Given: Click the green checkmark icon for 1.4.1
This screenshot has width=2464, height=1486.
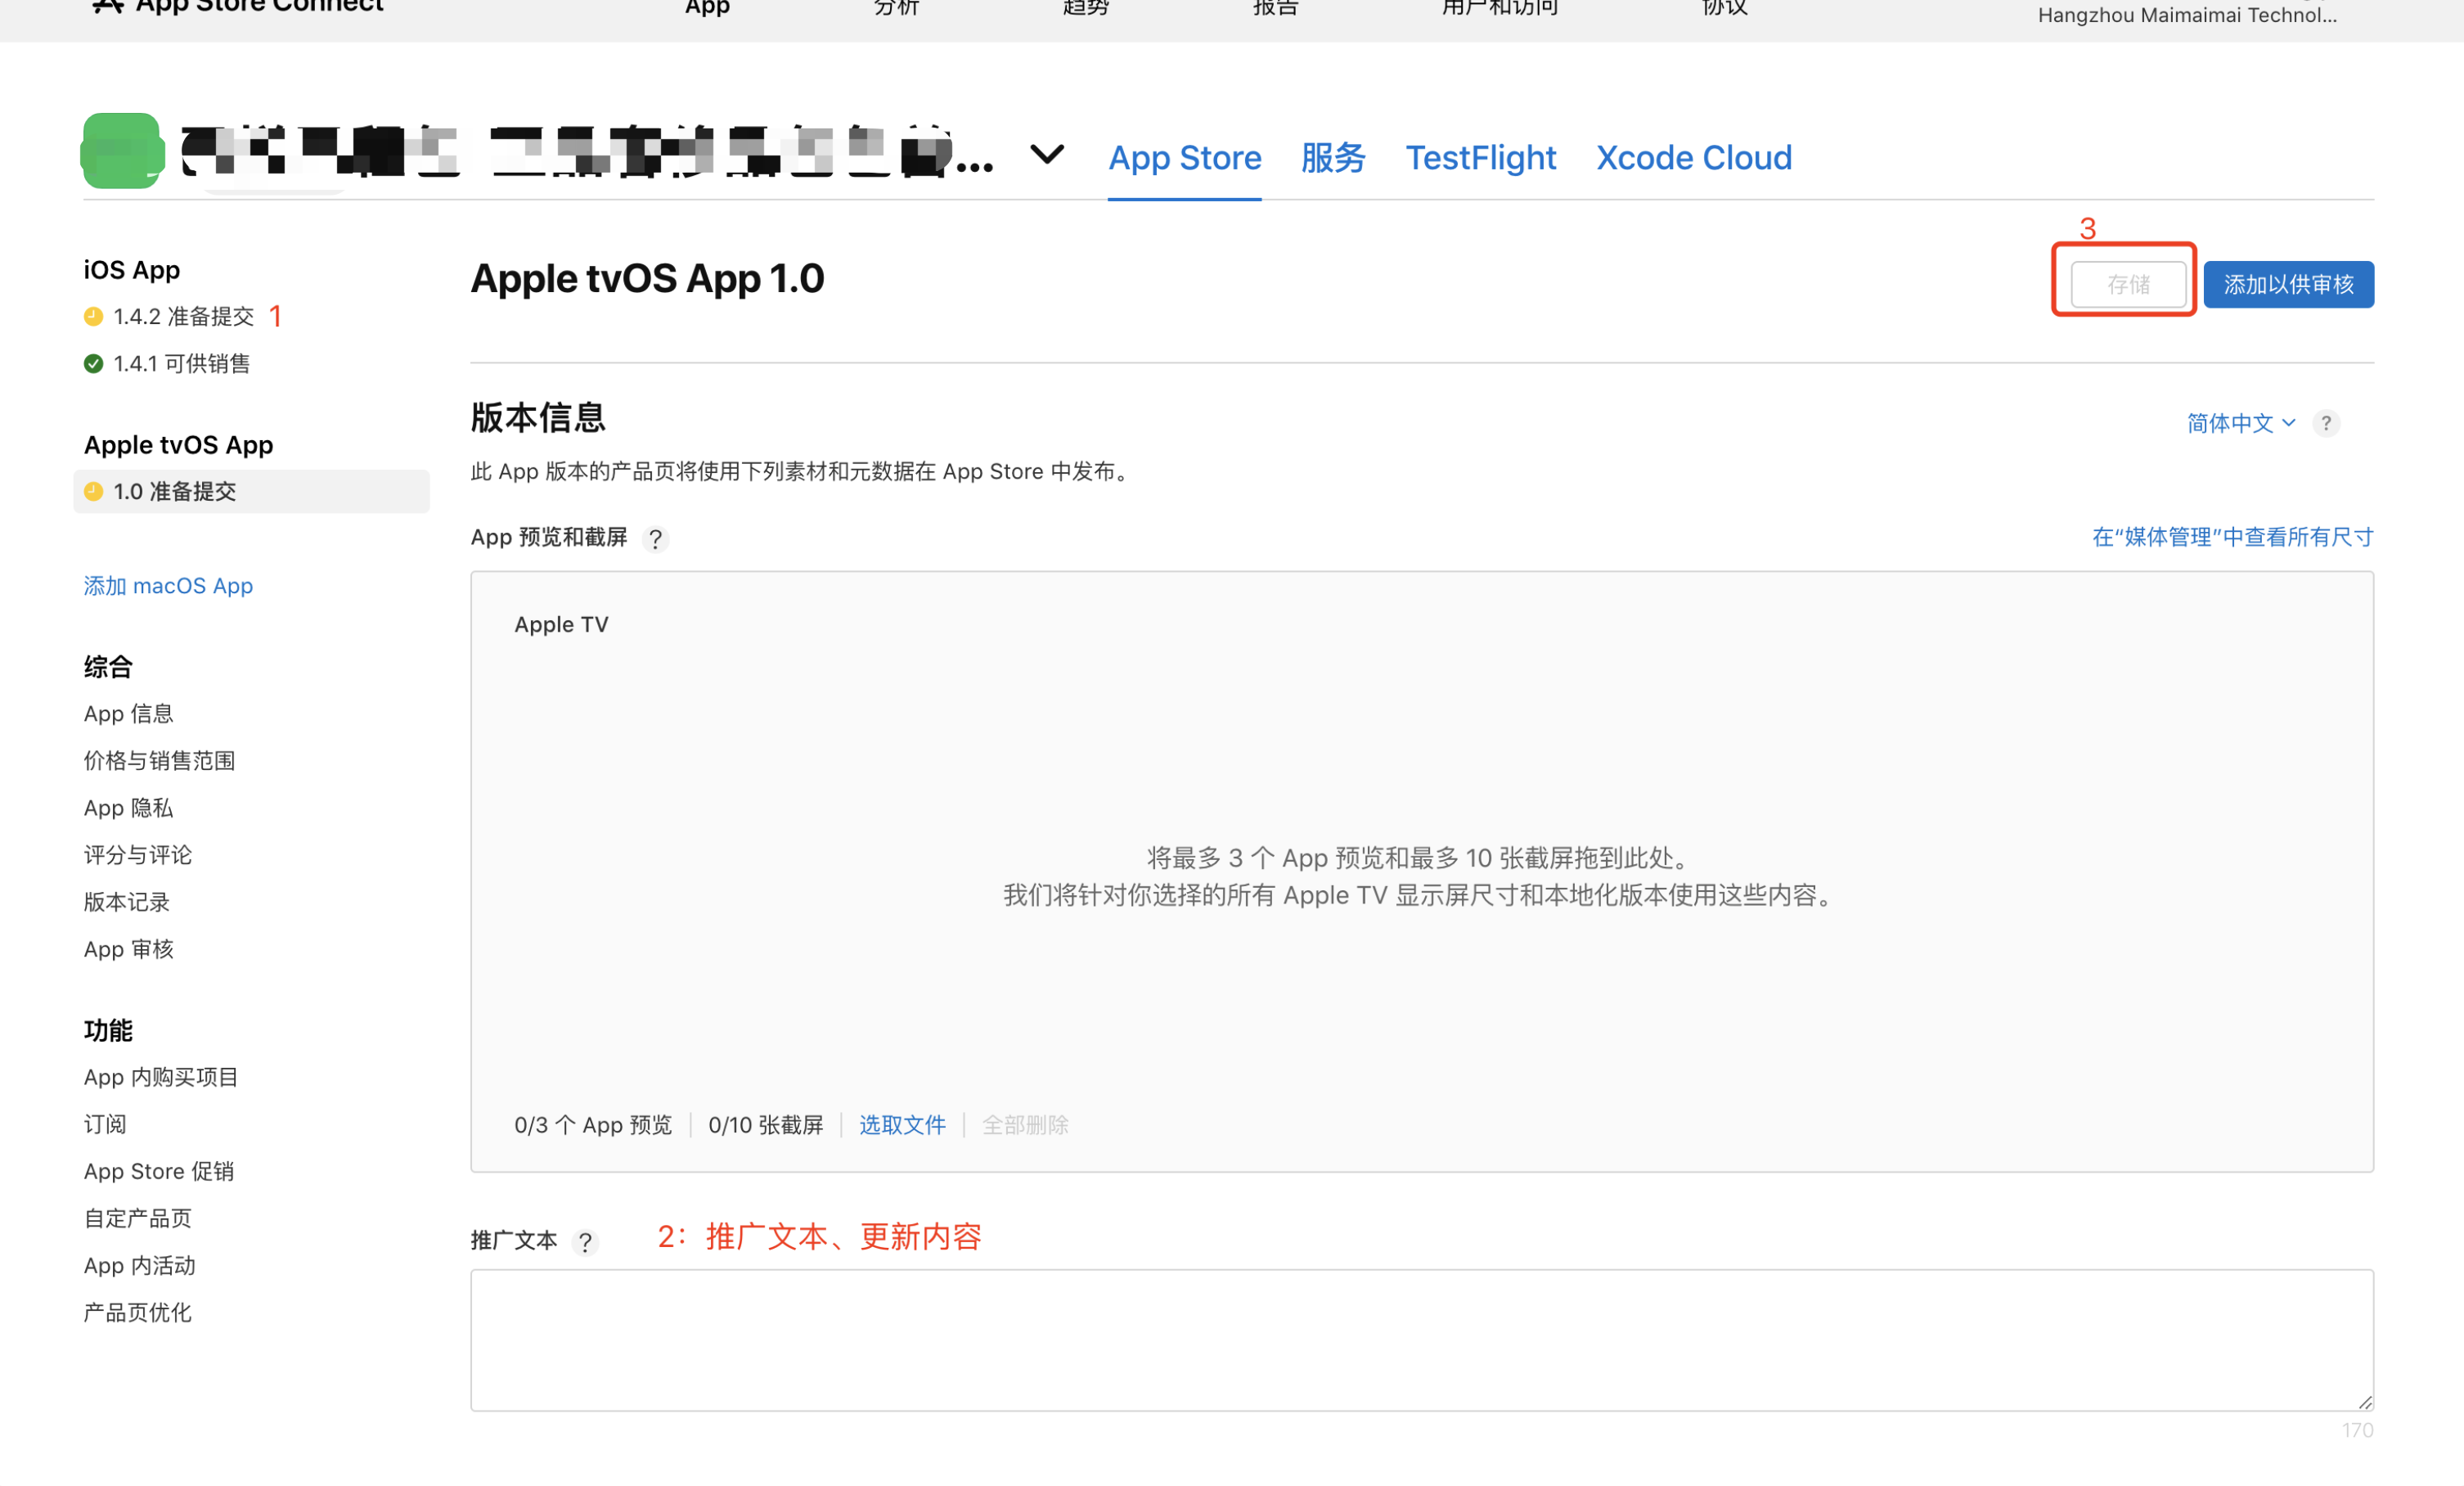Looking at the screenshot, I should click(x=93, y=364).
